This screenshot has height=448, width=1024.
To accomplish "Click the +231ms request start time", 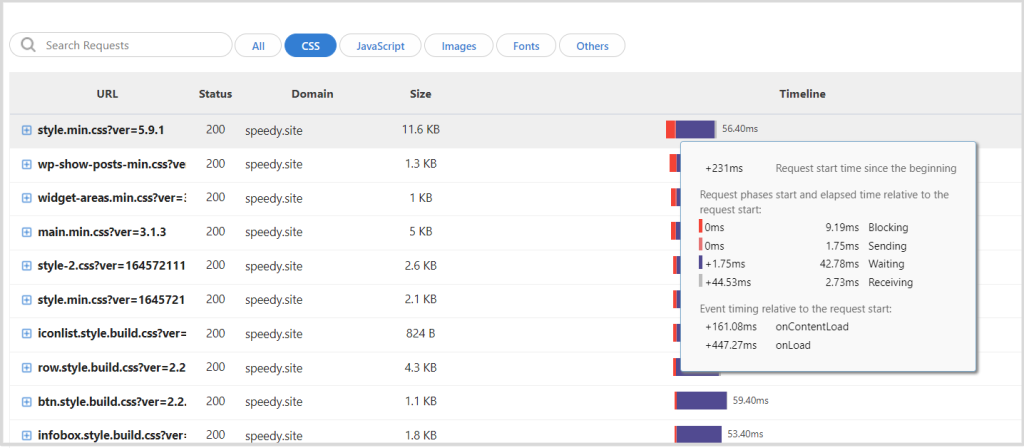I will pos(724,168).
